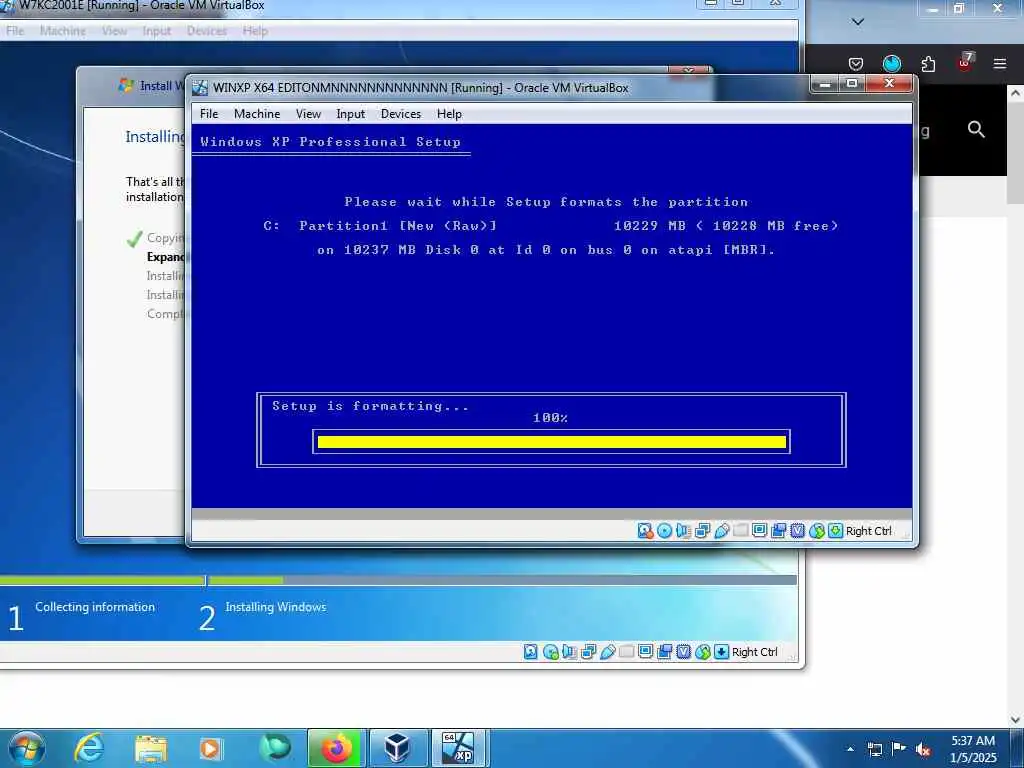This screenshot has width=1024, height=768.
Task: Open Firefox hamburger application menu
Action: [x=1000, y=63]
